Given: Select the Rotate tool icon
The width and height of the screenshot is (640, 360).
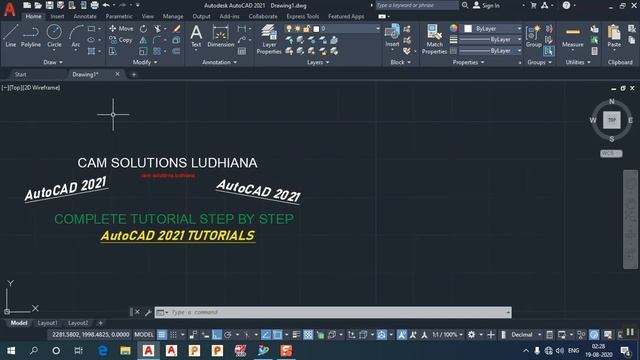Looking at the screenshot, I should click(143, 29).
